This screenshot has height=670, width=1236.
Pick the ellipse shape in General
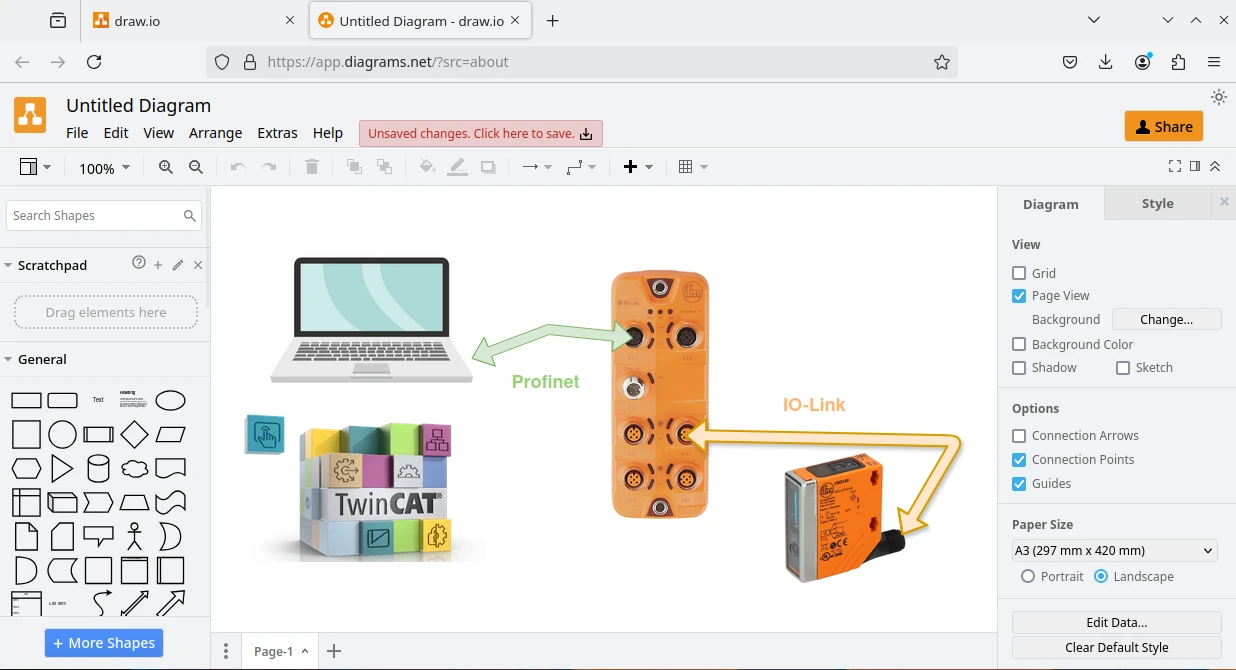click(171, 401)
